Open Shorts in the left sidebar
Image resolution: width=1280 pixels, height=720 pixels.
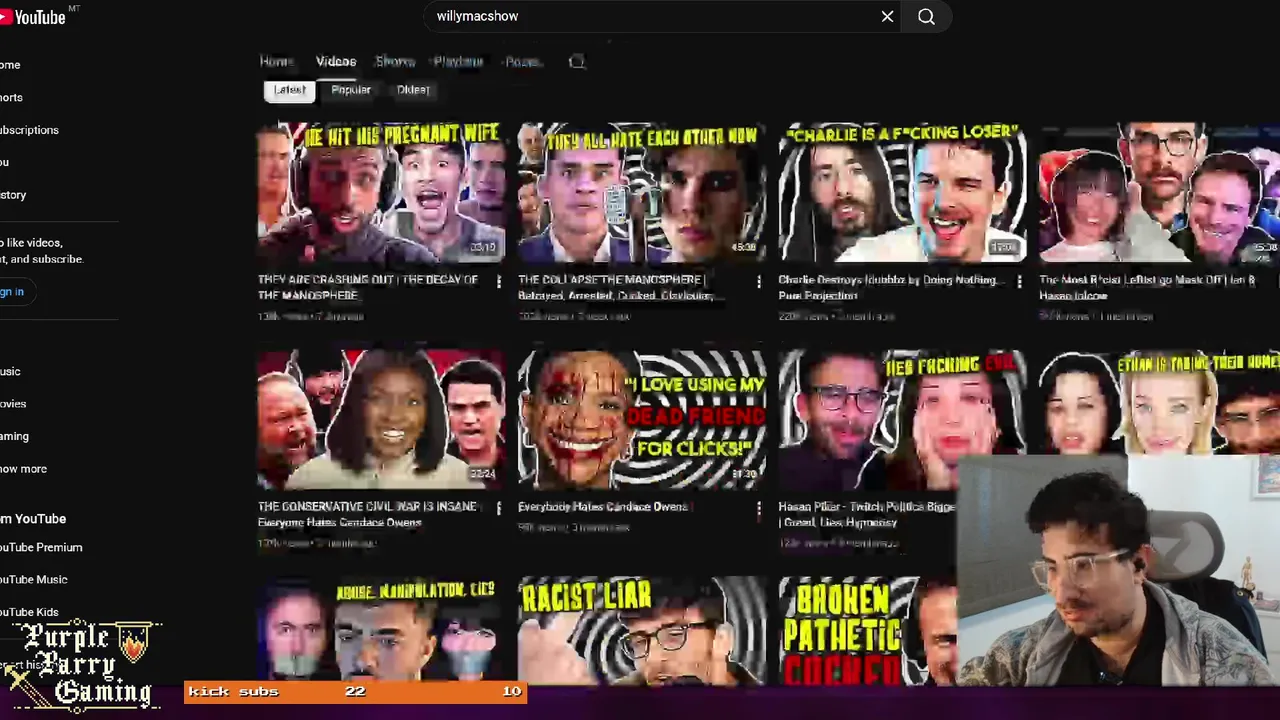coord(11,97)
